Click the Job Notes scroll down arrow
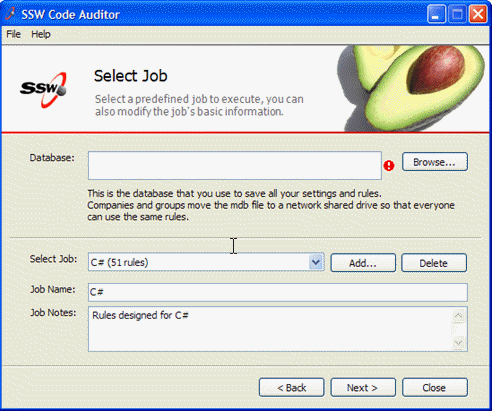 [459, 343]
